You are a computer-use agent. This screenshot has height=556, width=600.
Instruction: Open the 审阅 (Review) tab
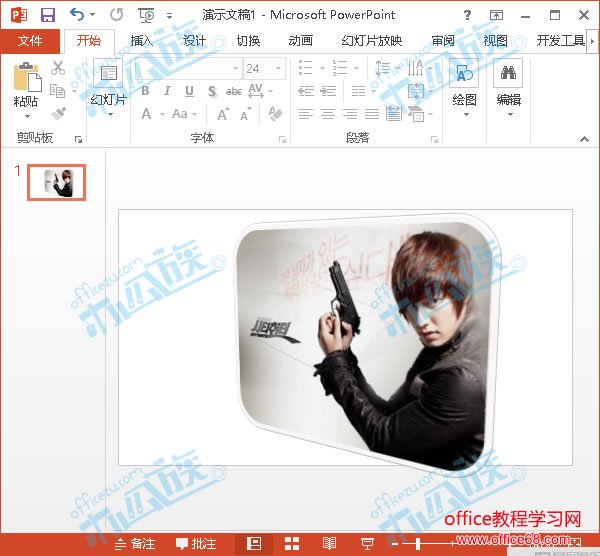443,40
